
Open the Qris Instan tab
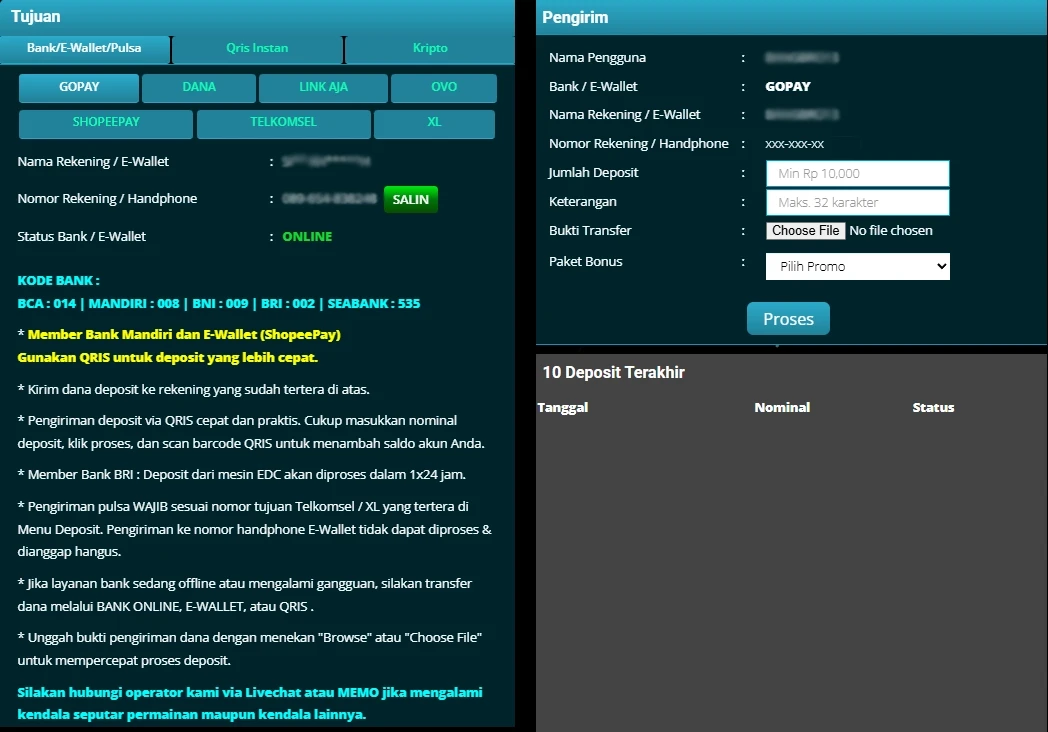[257, 48]
